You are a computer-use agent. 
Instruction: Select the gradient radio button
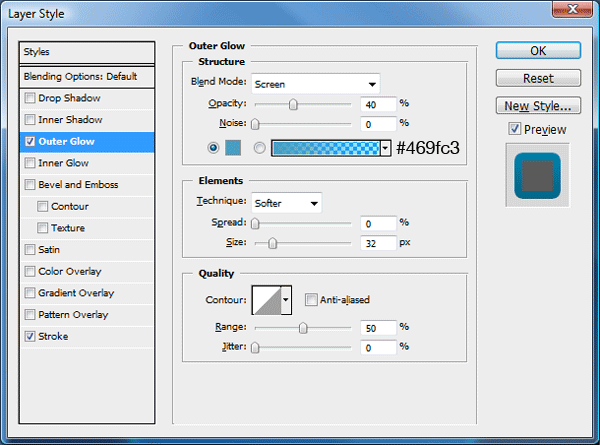[259, 148]
